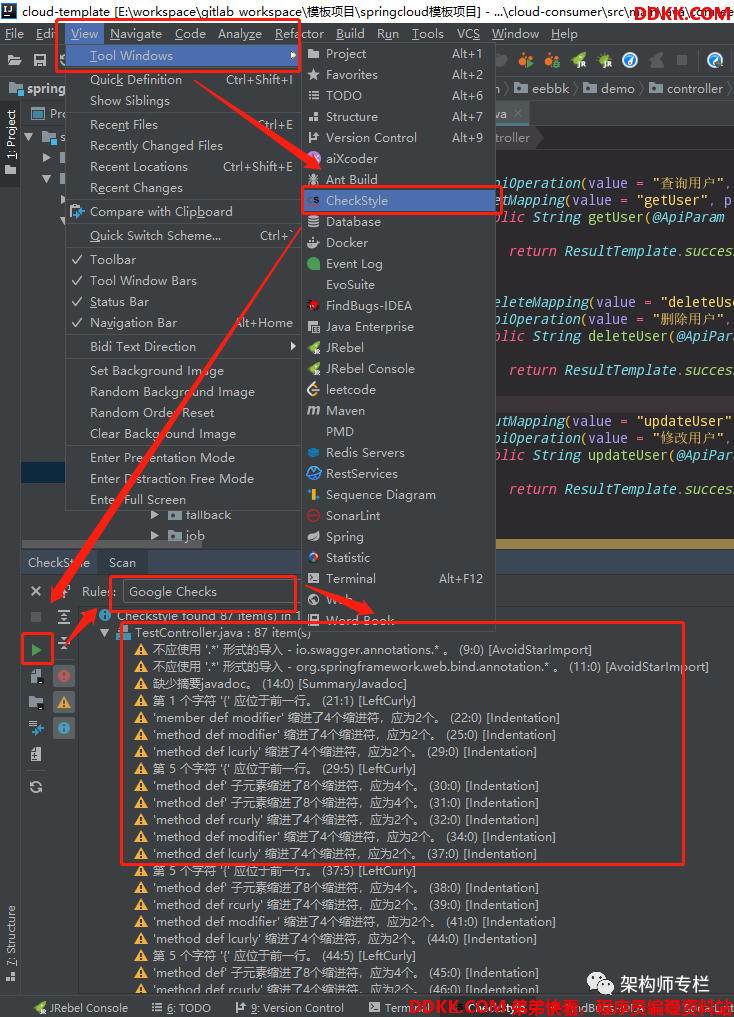
Task: Open JRebel Console from submenu
Action: 398,368
